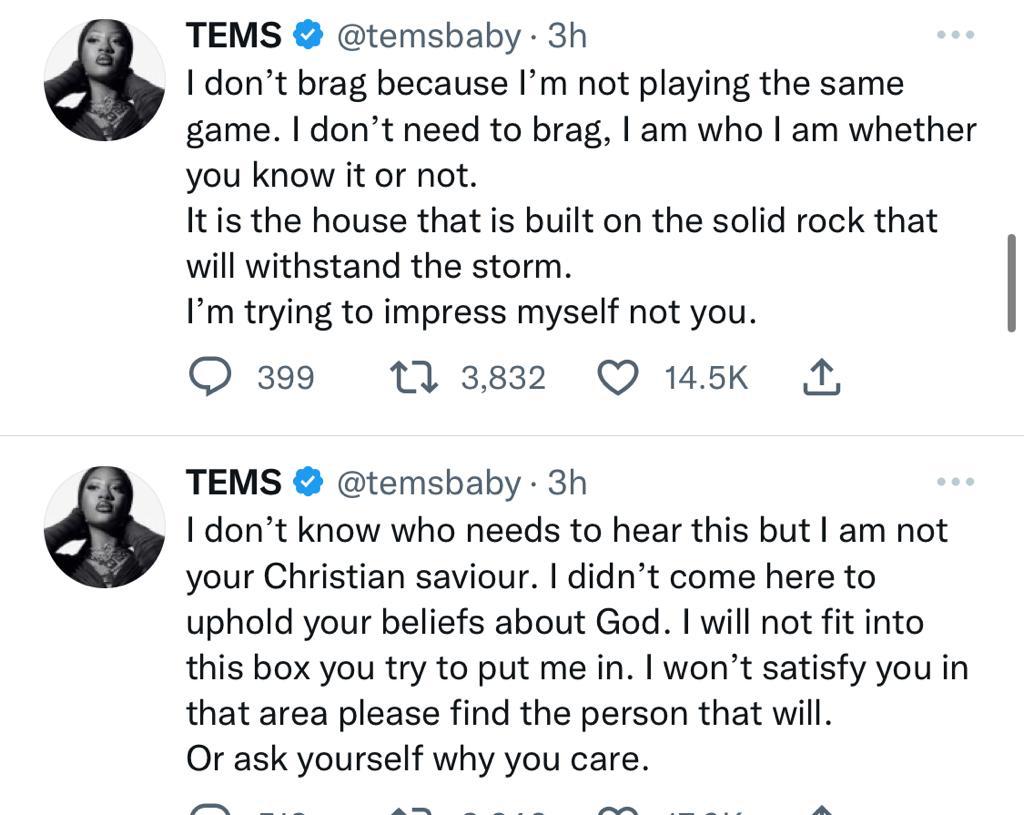Click verified badge on second TEMS tweet

coord(307,483)
